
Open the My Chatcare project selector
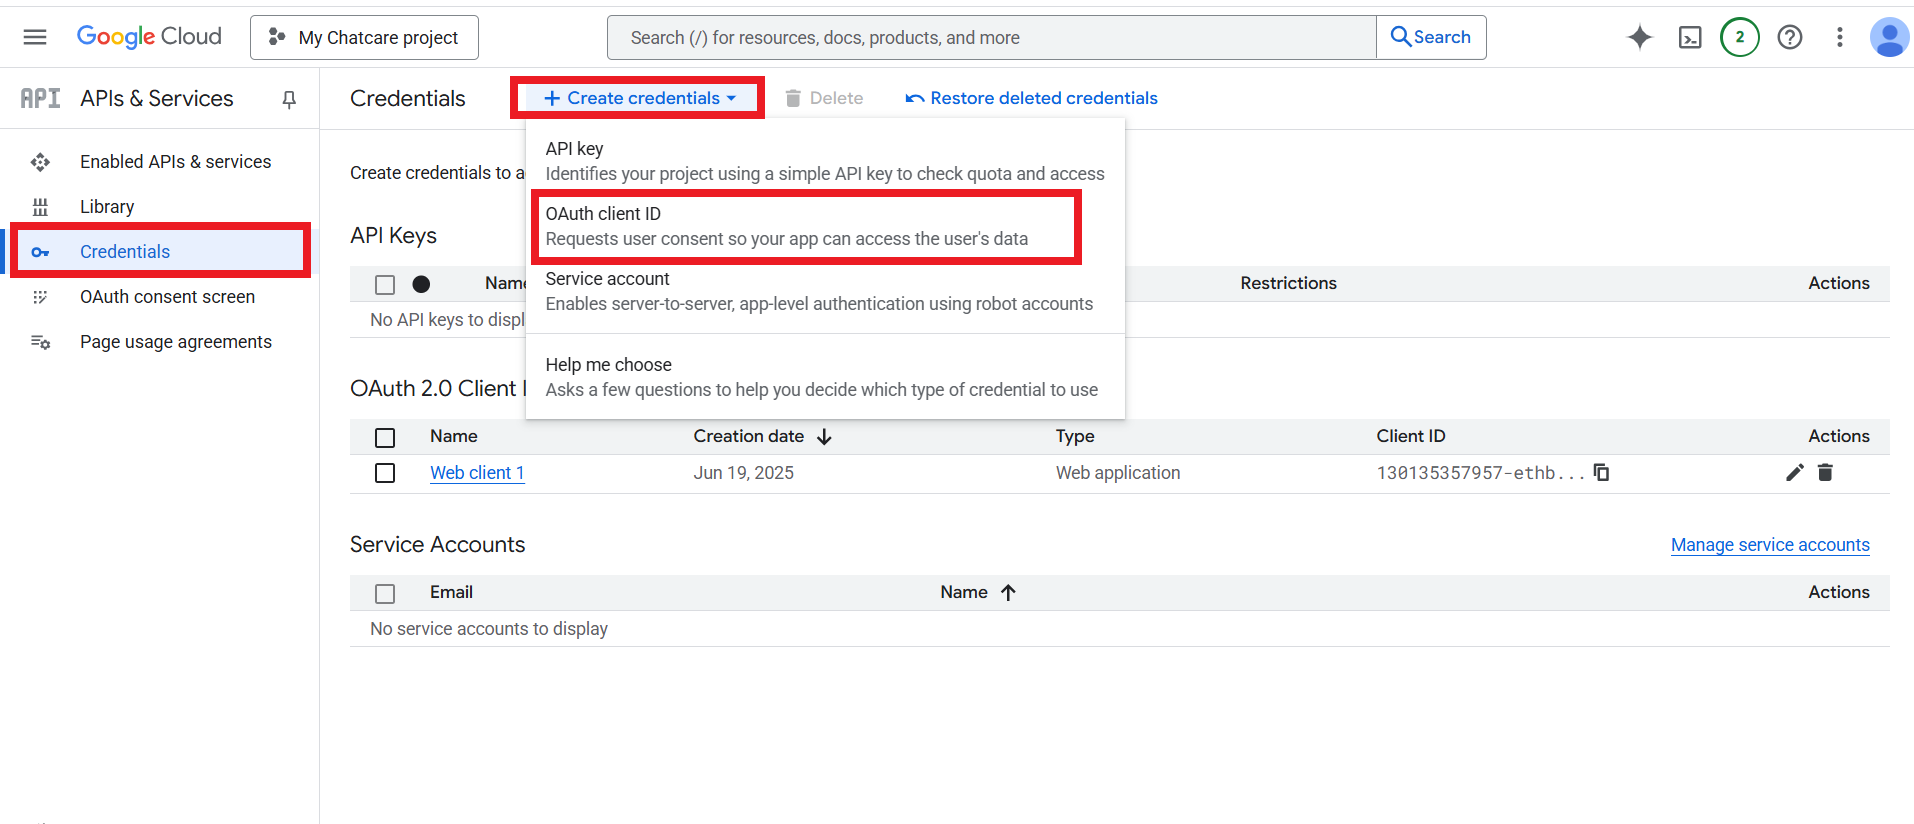tap(364, 37)
